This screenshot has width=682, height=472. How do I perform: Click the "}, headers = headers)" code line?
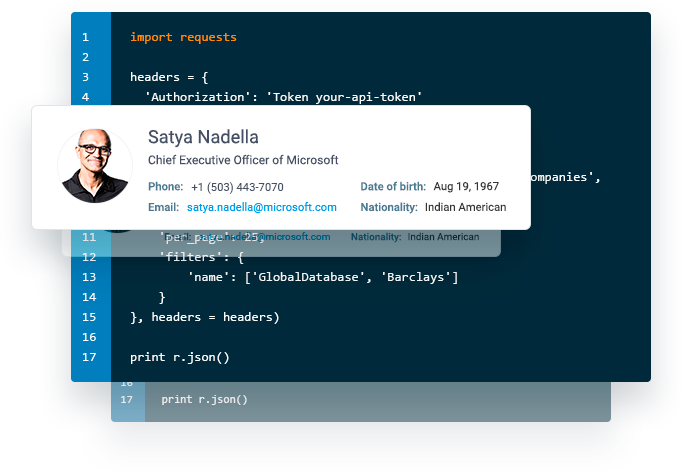tap(204, 317)
